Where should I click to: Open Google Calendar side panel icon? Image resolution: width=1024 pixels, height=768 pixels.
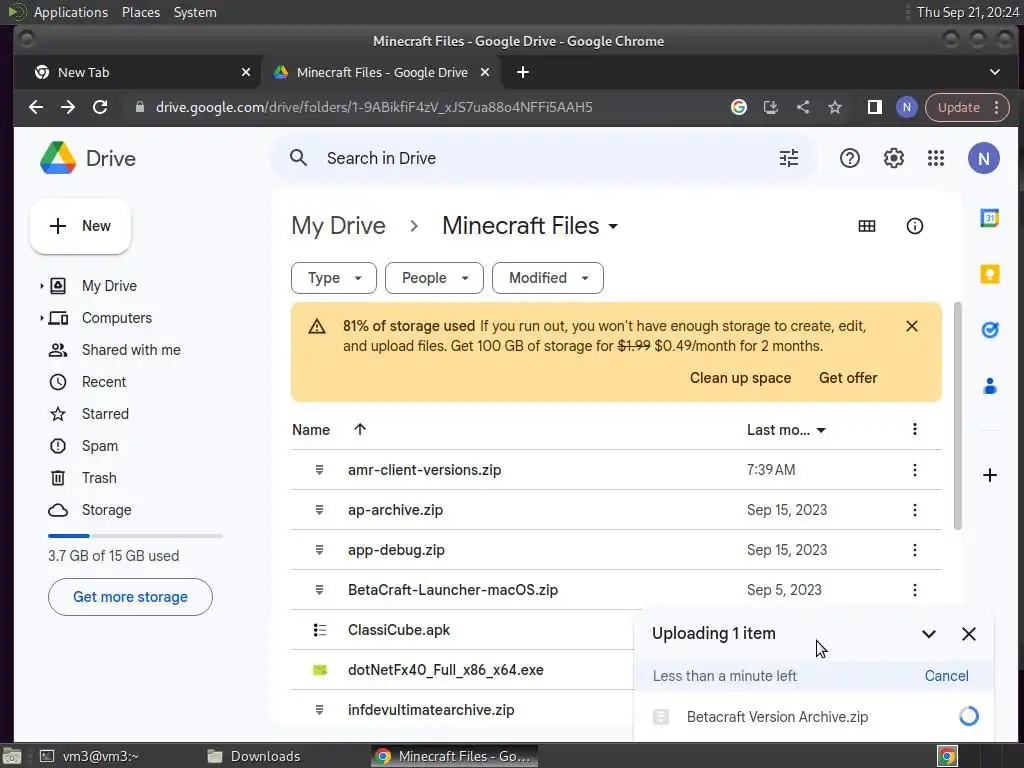[x=989, y=217]
